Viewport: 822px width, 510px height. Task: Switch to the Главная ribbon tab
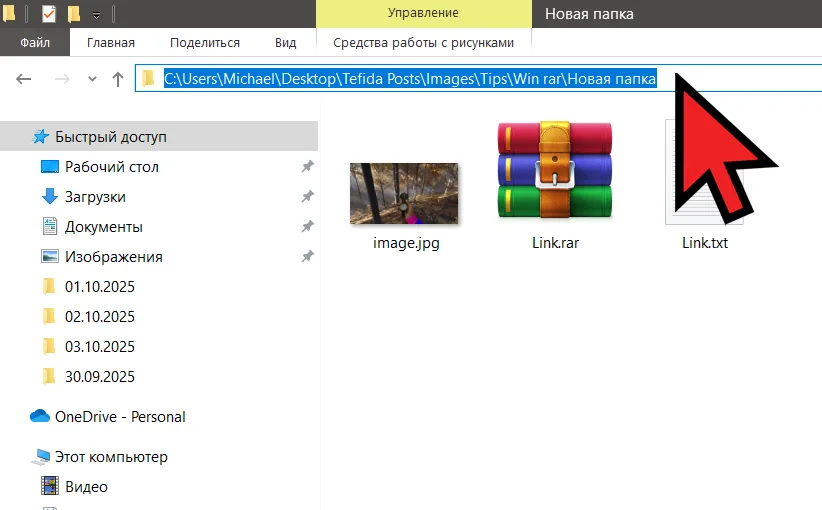pos(111,43)
